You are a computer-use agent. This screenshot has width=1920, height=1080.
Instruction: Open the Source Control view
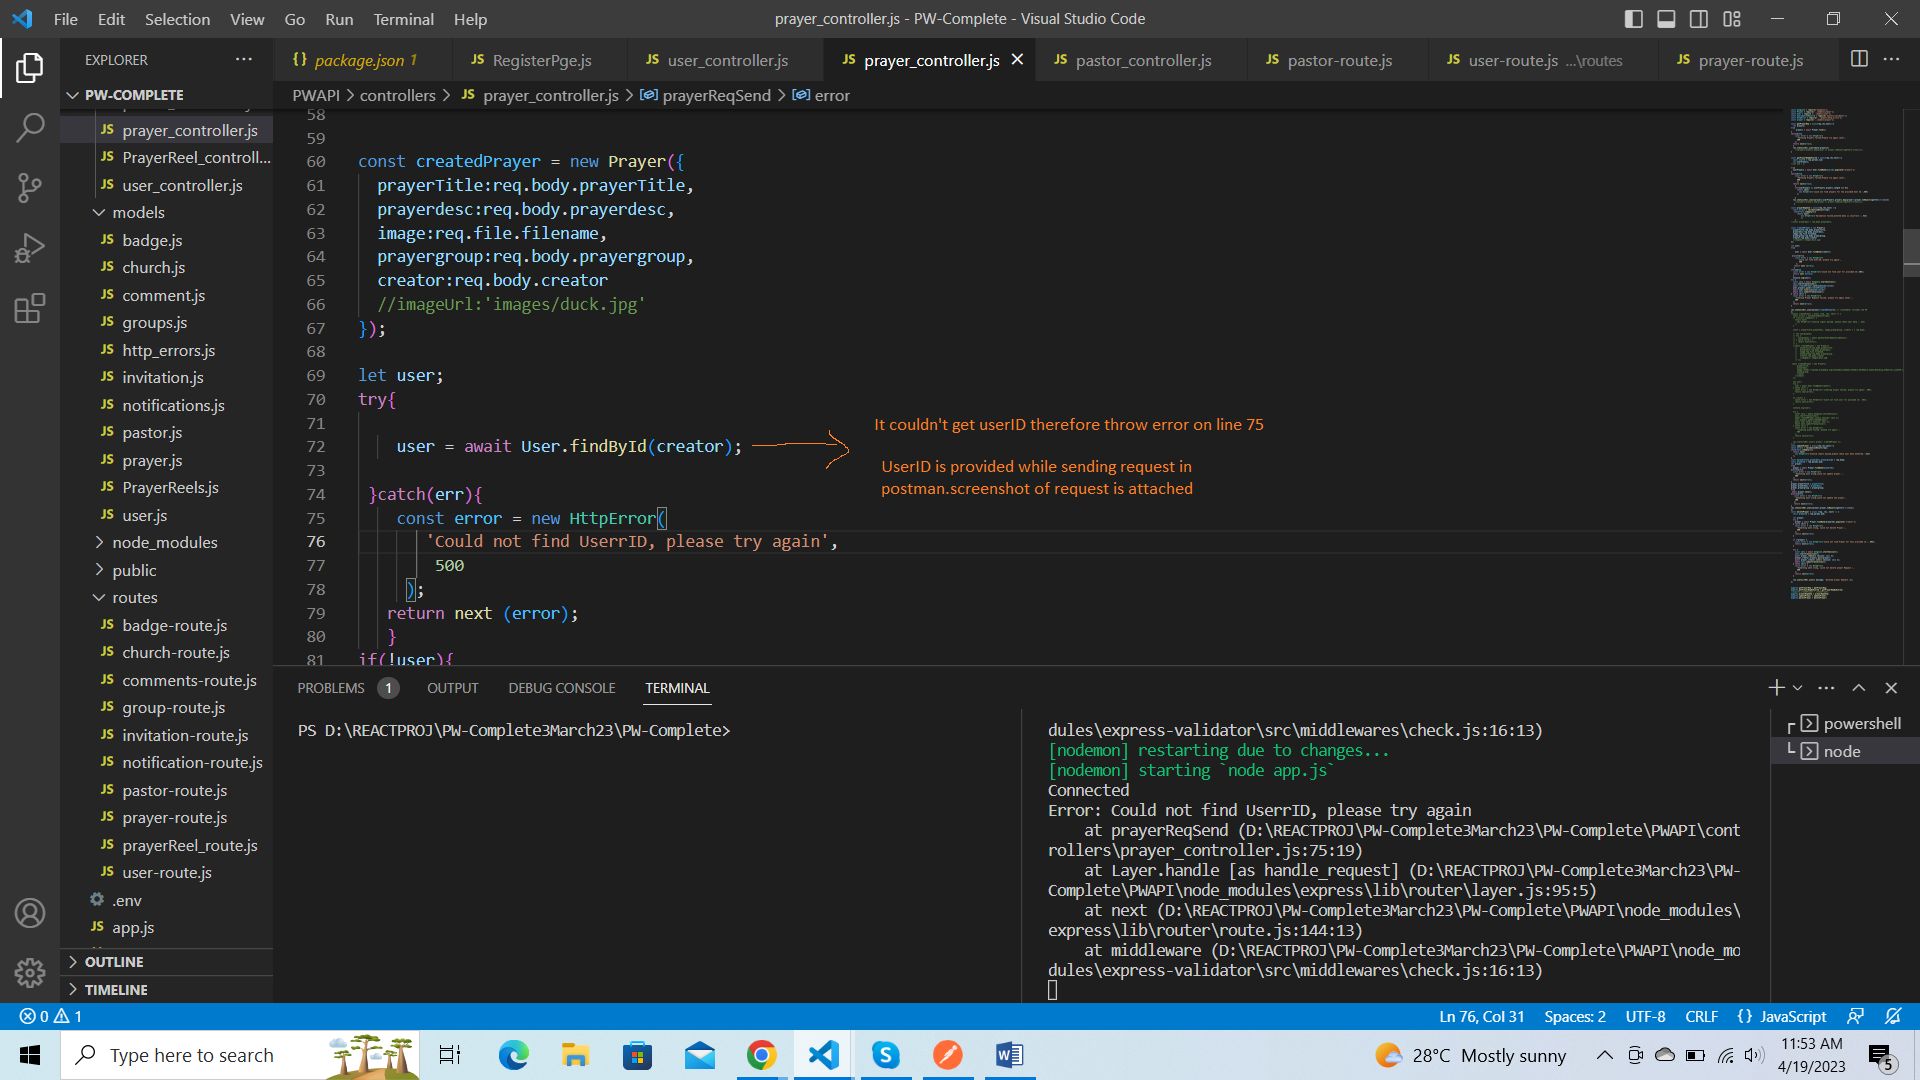click(30, 187)
